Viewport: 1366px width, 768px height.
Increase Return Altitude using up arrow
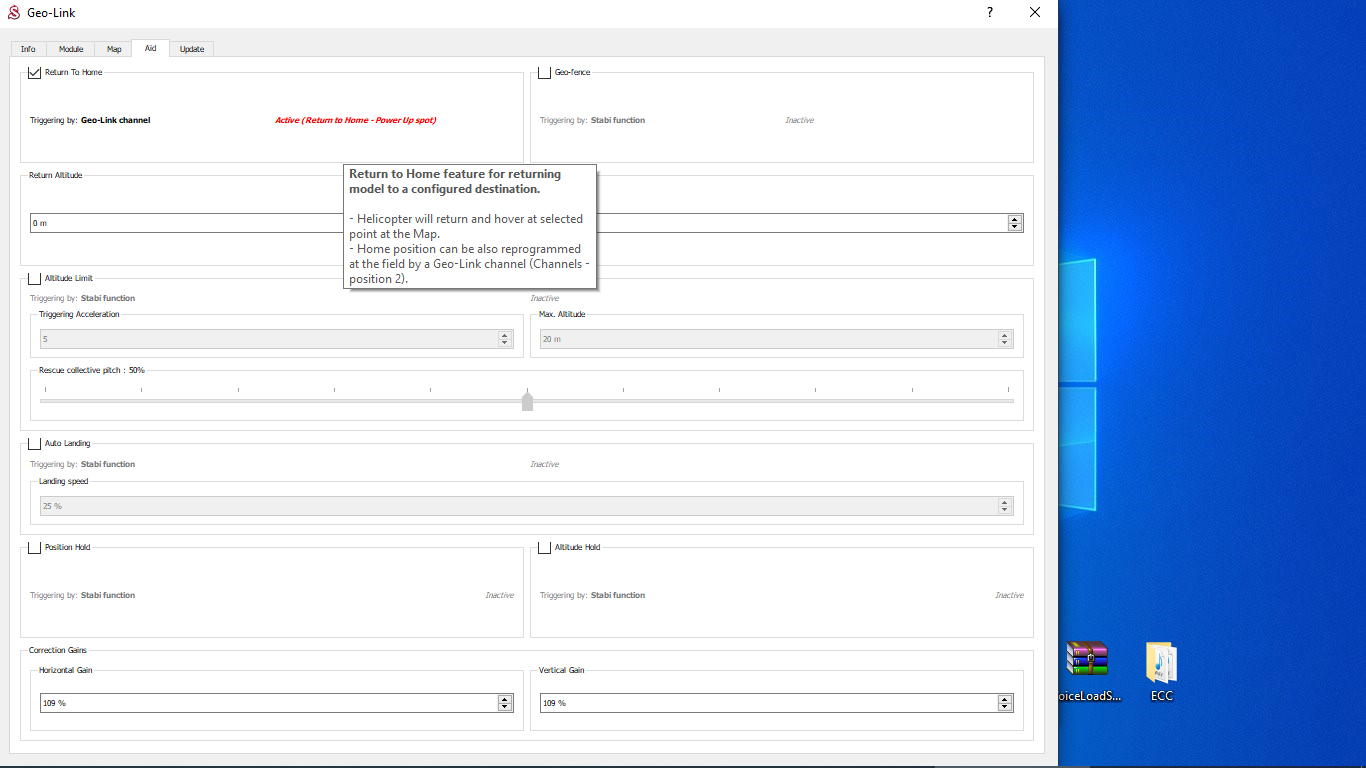[1015, 219]
